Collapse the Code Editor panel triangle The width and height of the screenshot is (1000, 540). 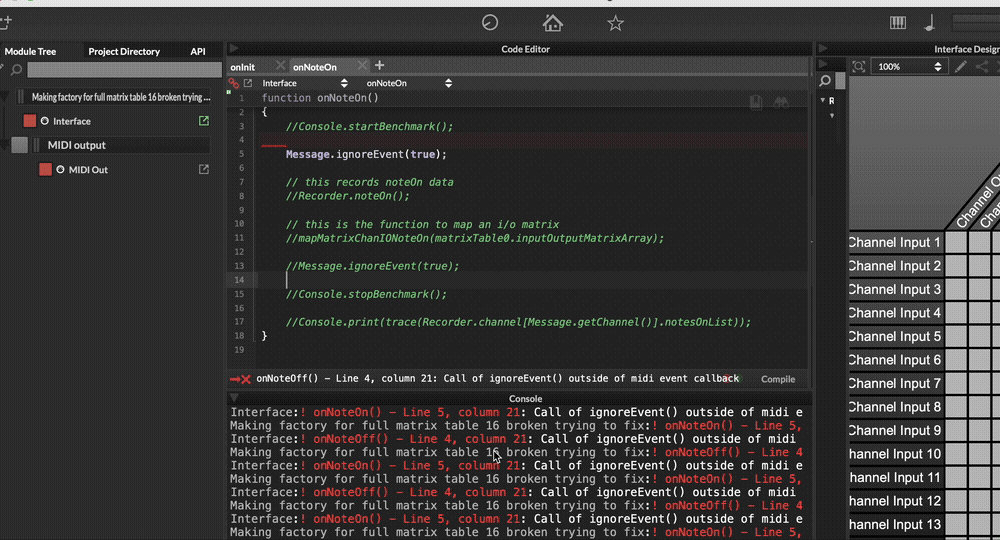pyautogui.click(x=234, y=48)
